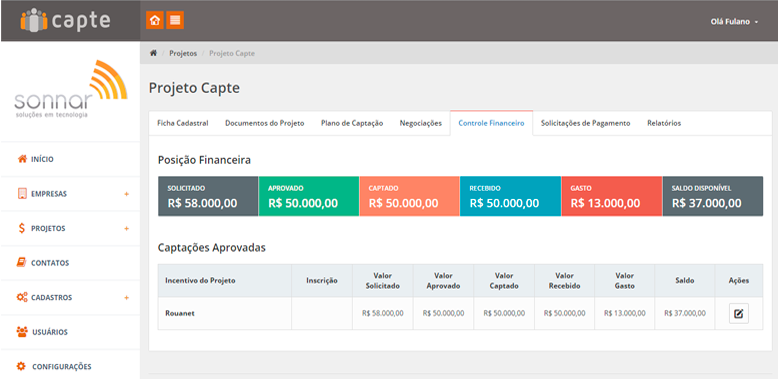Click the home icon in breadcrumb
This screenshot has height=379, width=778.
click(154, 53)
